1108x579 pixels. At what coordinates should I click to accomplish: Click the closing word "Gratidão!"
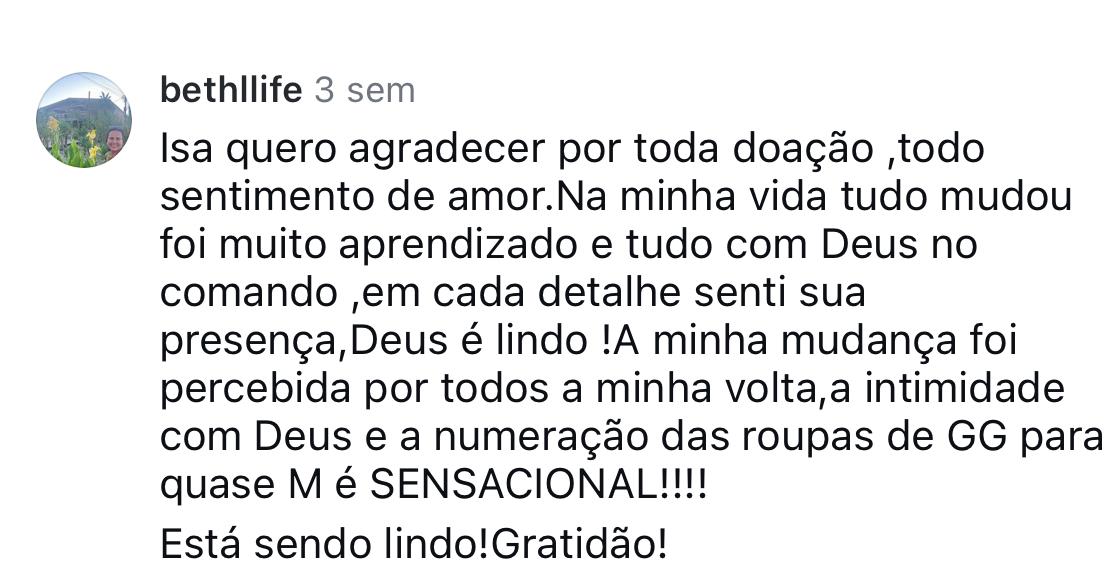pyautogui.click(x=579, y=544)
